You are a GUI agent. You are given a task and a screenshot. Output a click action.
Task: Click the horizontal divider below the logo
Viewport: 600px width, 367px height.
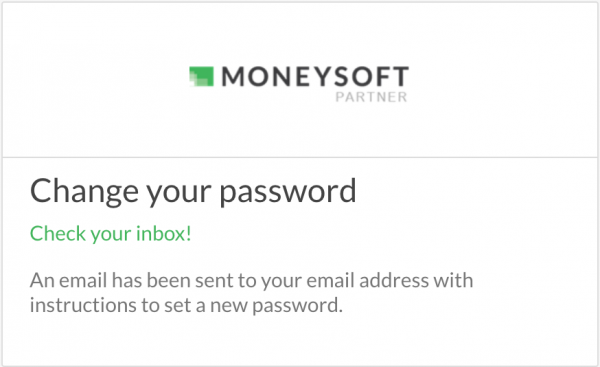[300, 157]
